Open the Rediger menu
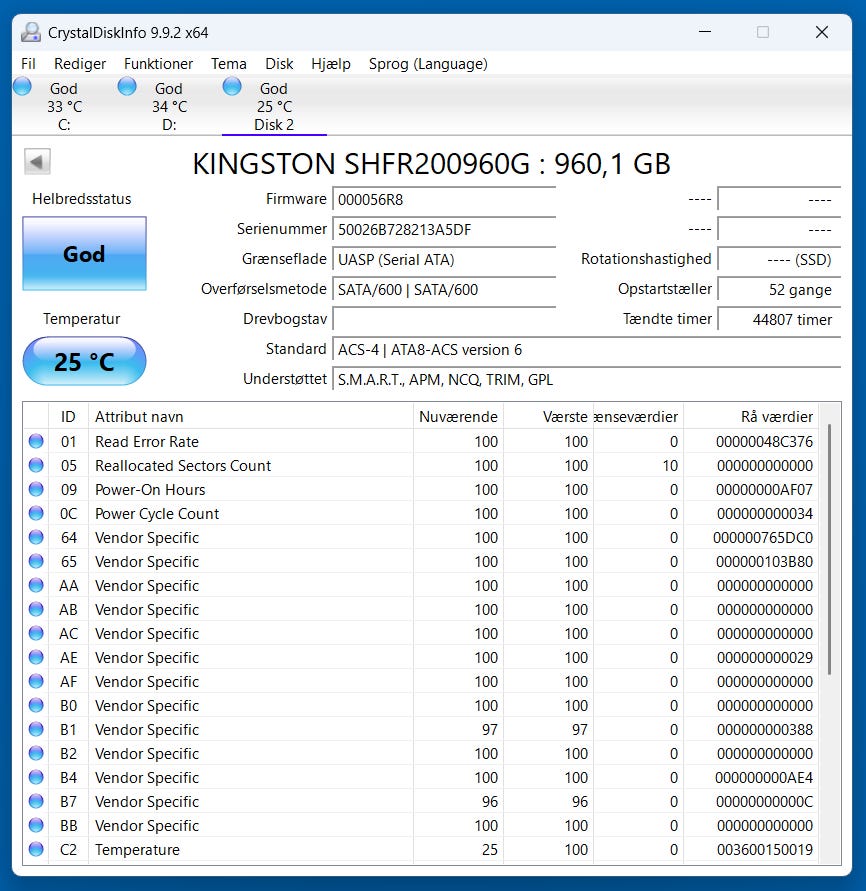Viewport: 866px width, 891px height. (80, 64)
